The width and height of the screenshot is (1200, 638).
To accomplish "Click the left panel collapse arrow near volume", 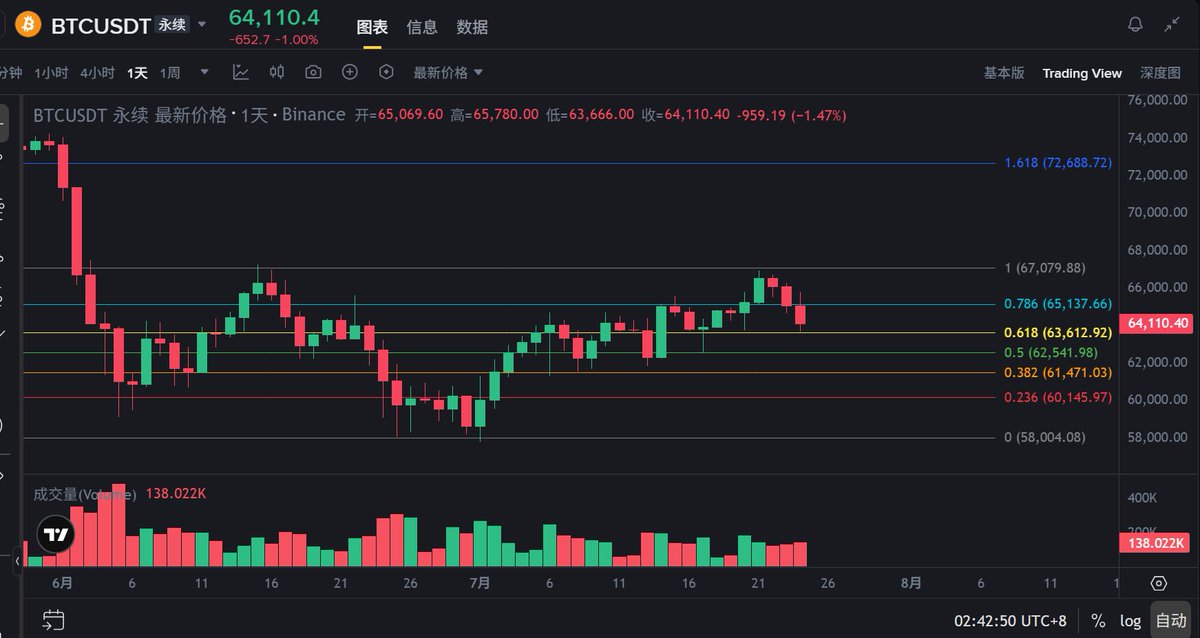I will pos(17,564).
